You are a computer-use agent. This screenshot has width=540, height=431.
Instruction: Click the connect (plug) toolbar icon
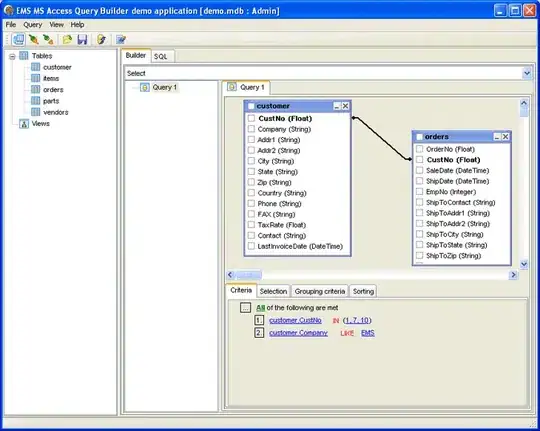[x=33, y=40]
